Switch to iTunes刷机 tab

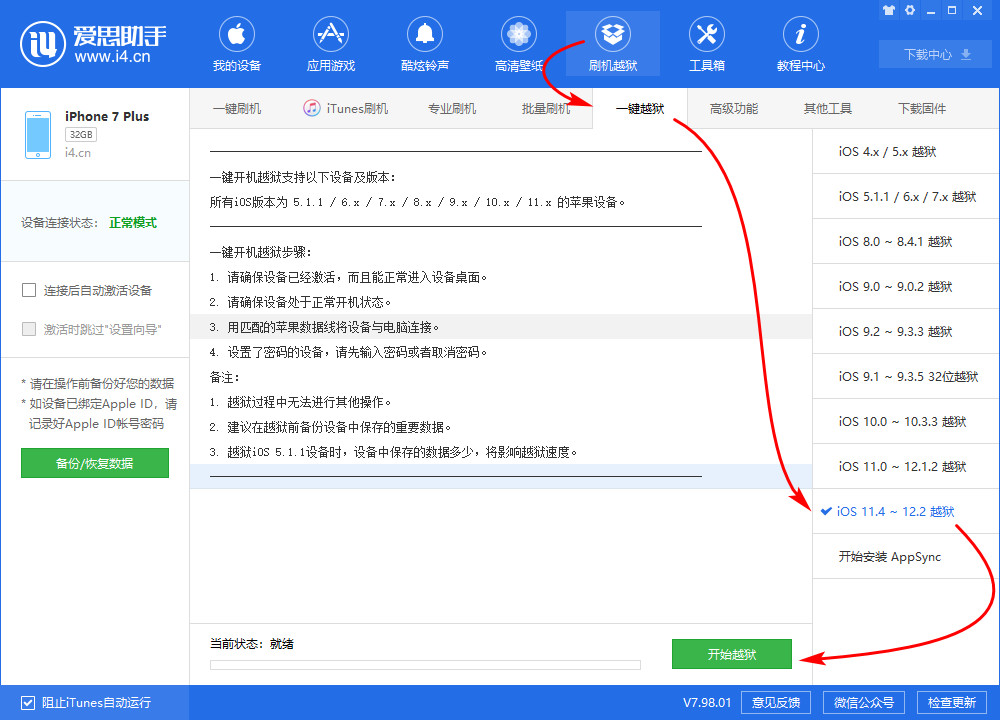pos(346,108)
